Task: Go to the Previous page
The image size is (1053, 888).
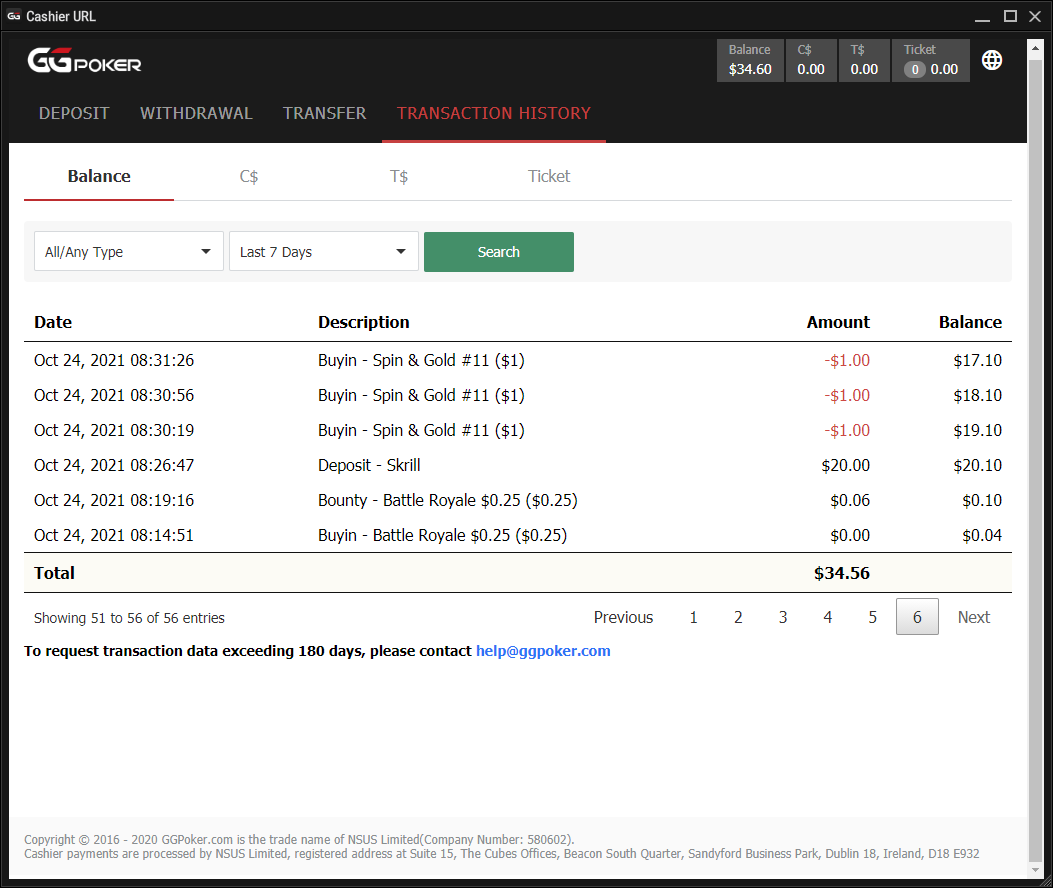Action: (623, 617)
